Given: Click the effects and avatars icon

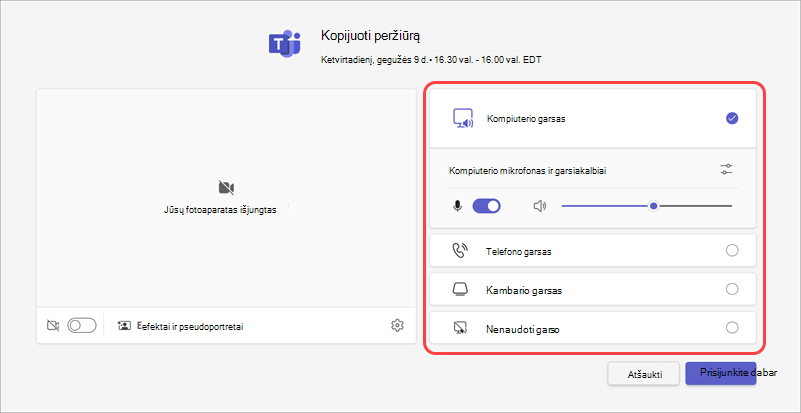Looking at the screenshot, I should point(125,326).
